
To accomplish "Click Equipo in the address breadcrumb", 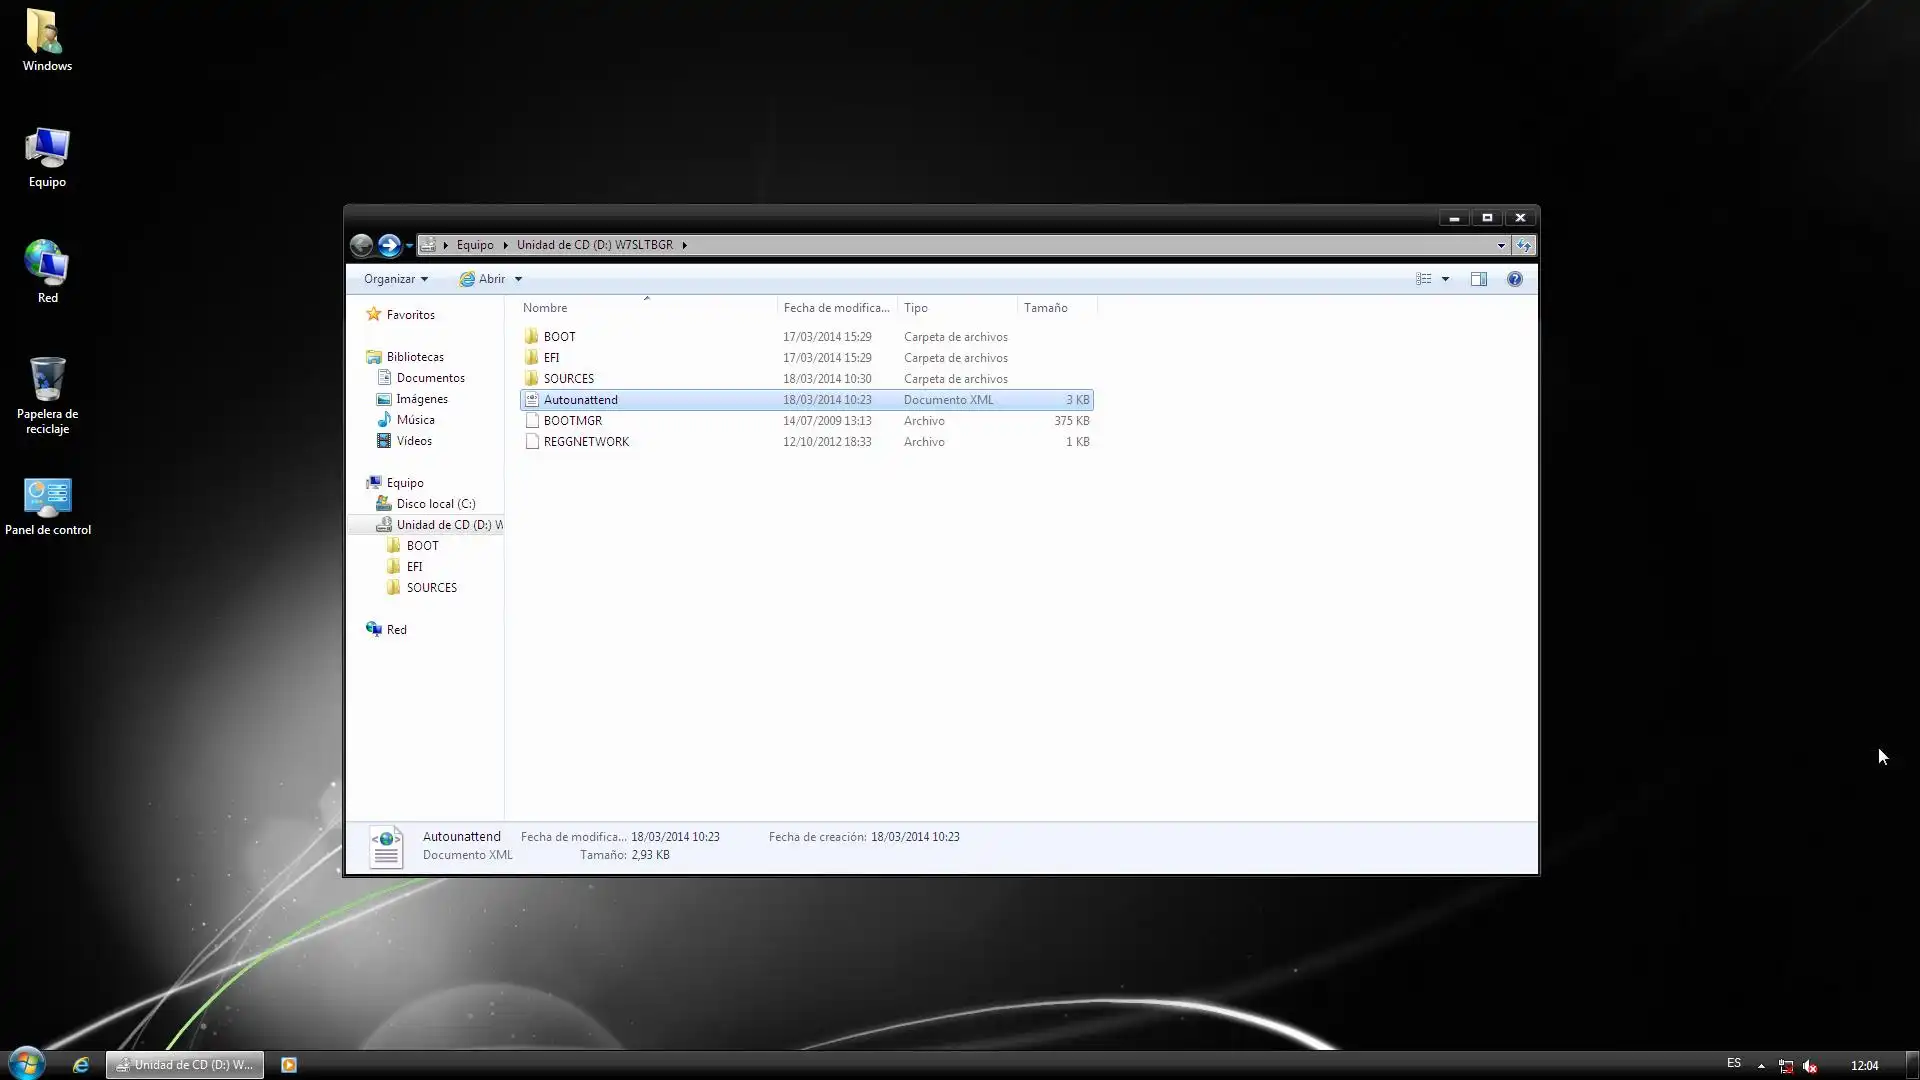I will click(x=474, y=245).
